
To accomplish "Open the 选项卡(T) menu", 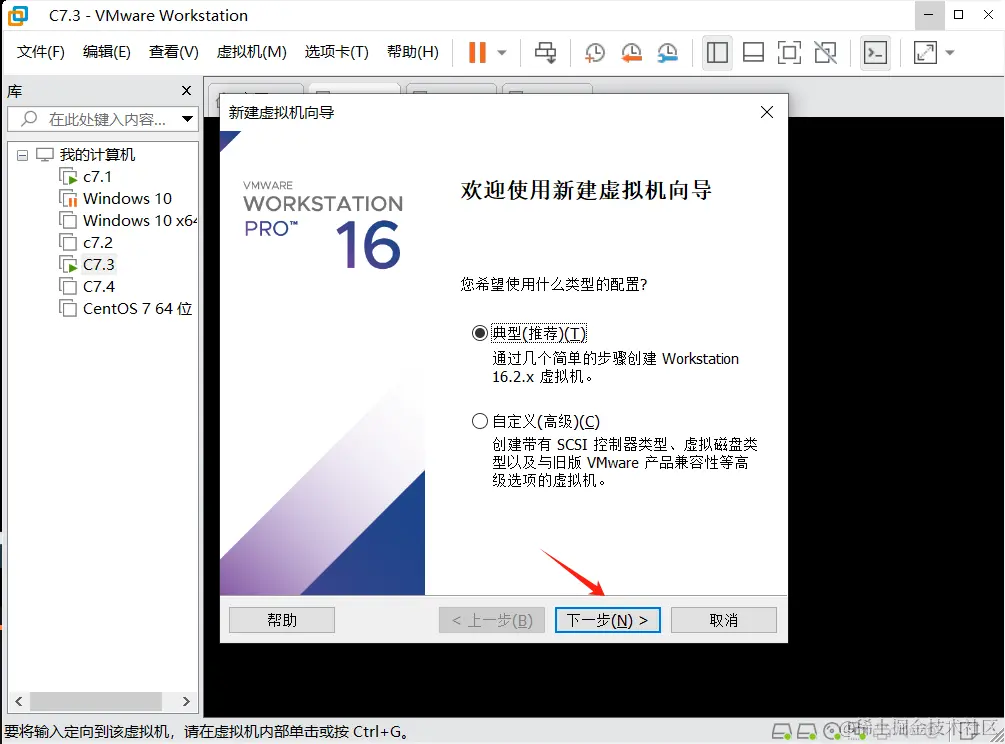I will click(336, 52).
